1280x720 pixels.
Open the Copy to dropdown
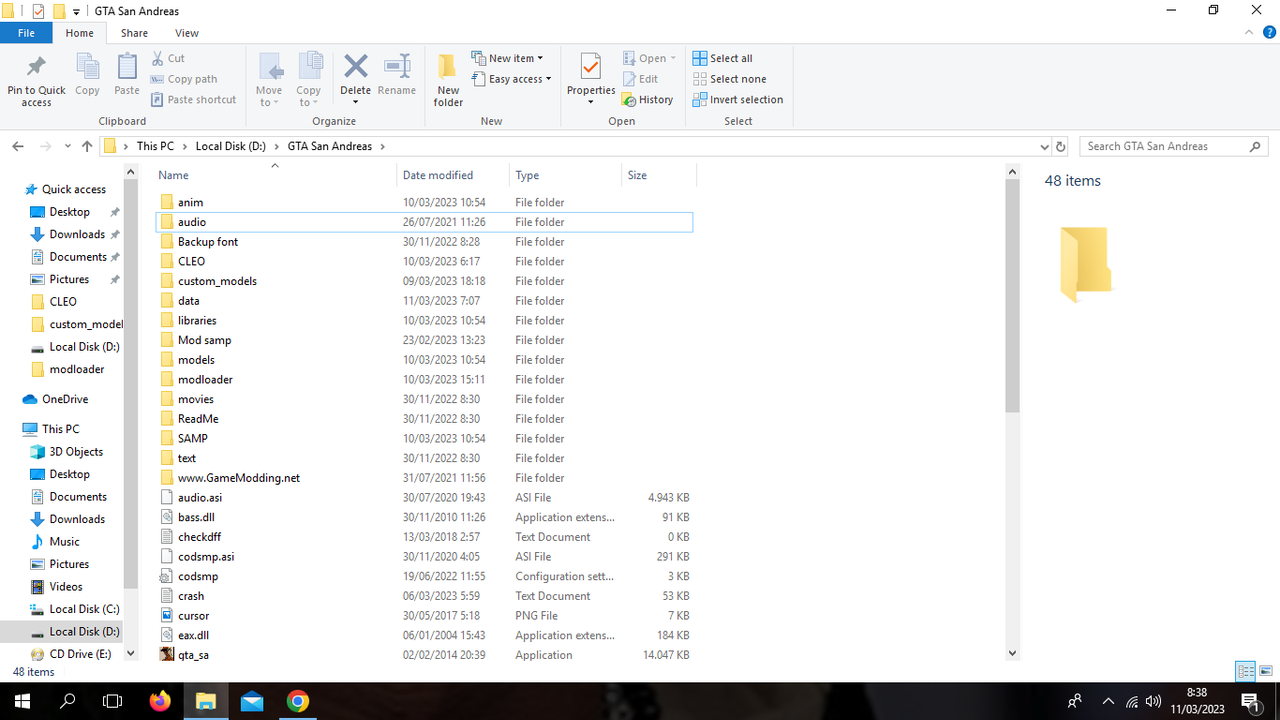tap(309, 80)
